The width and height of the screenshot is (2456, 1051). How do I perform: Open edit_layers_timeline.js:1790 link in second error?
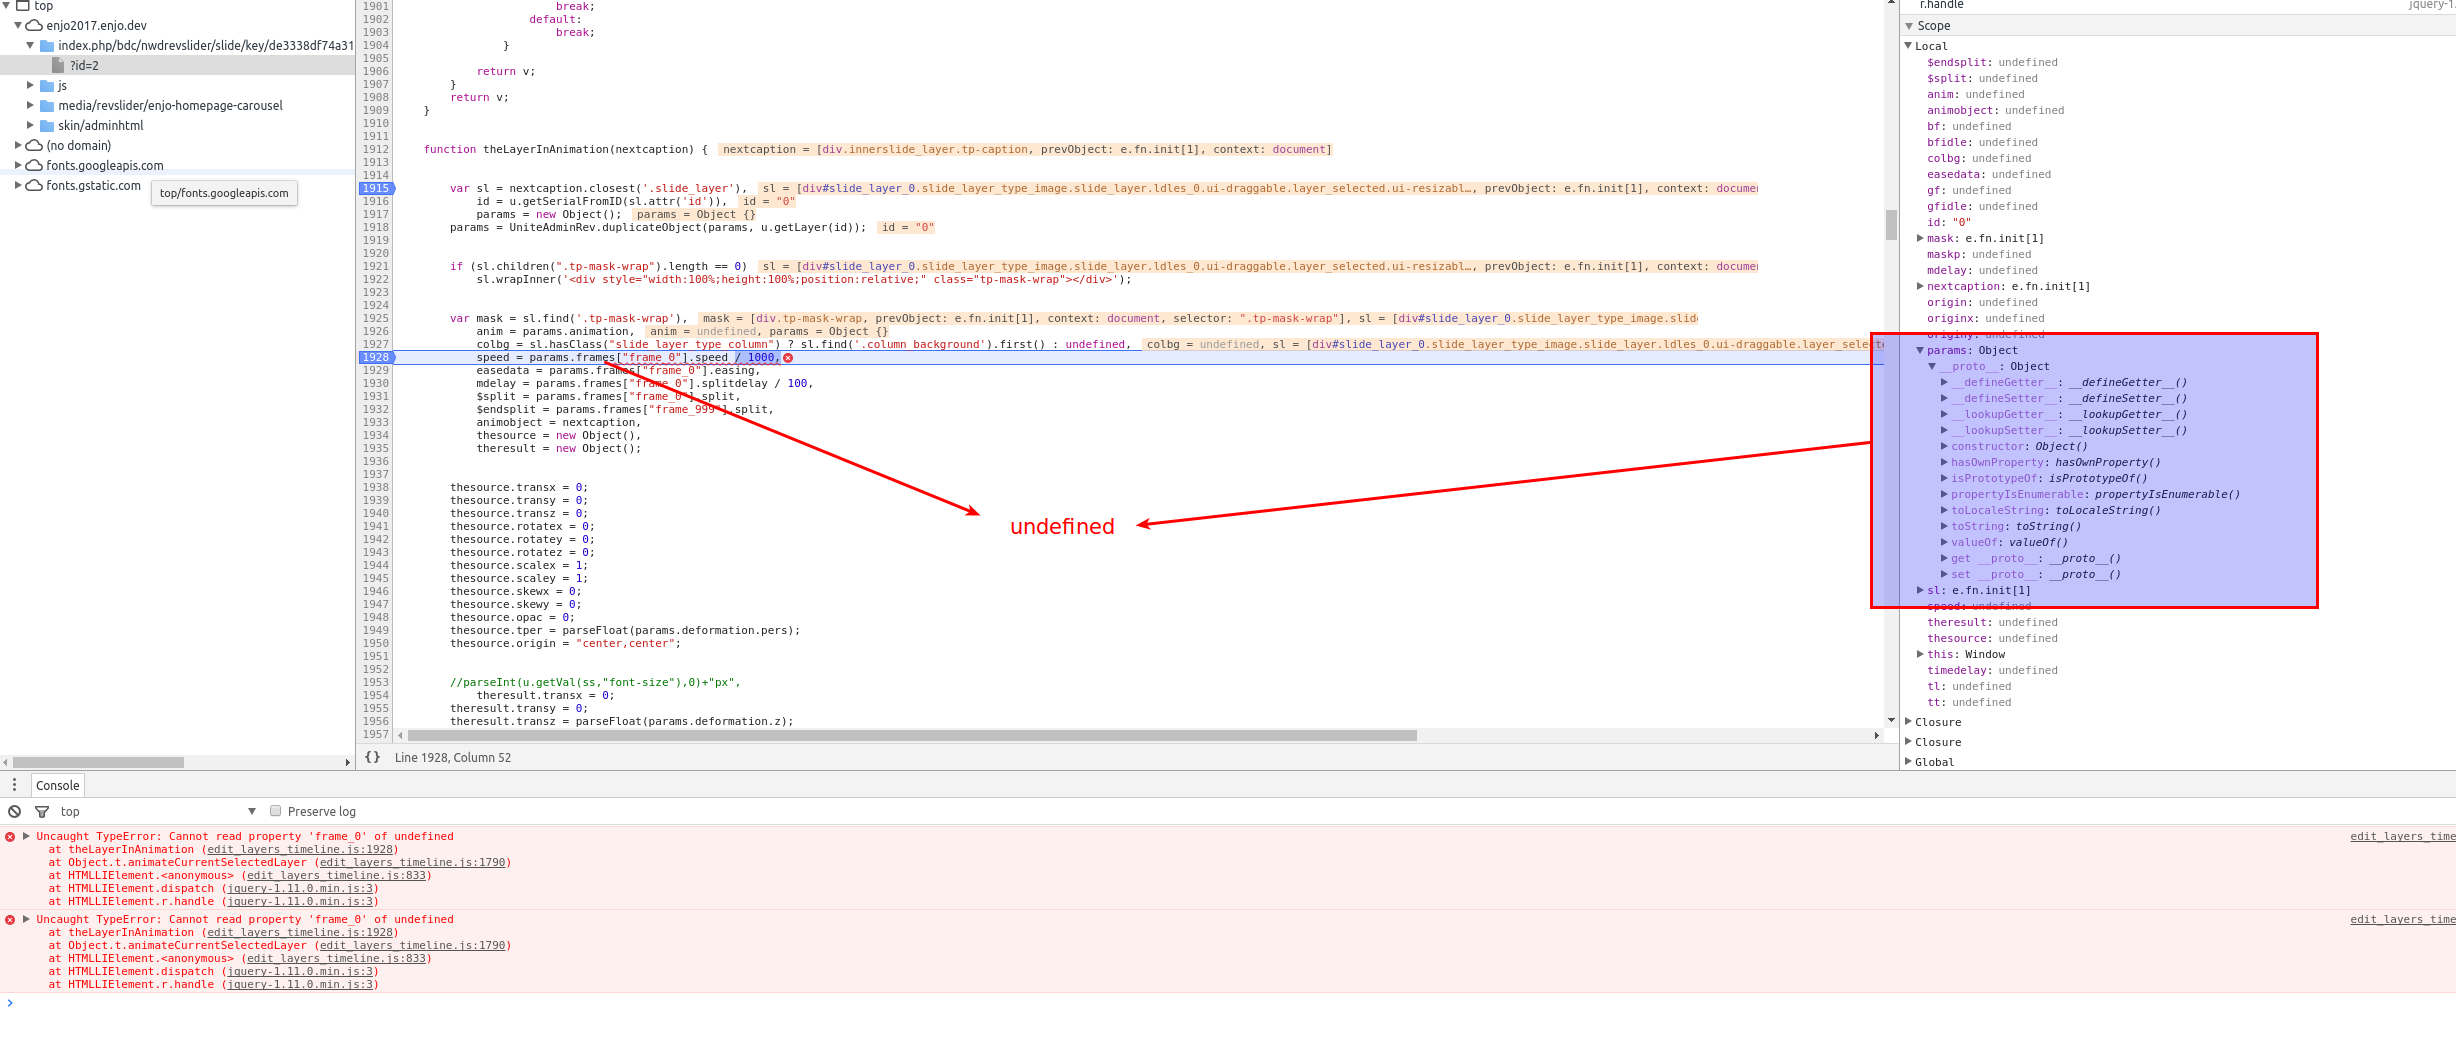tap(413, 945)
